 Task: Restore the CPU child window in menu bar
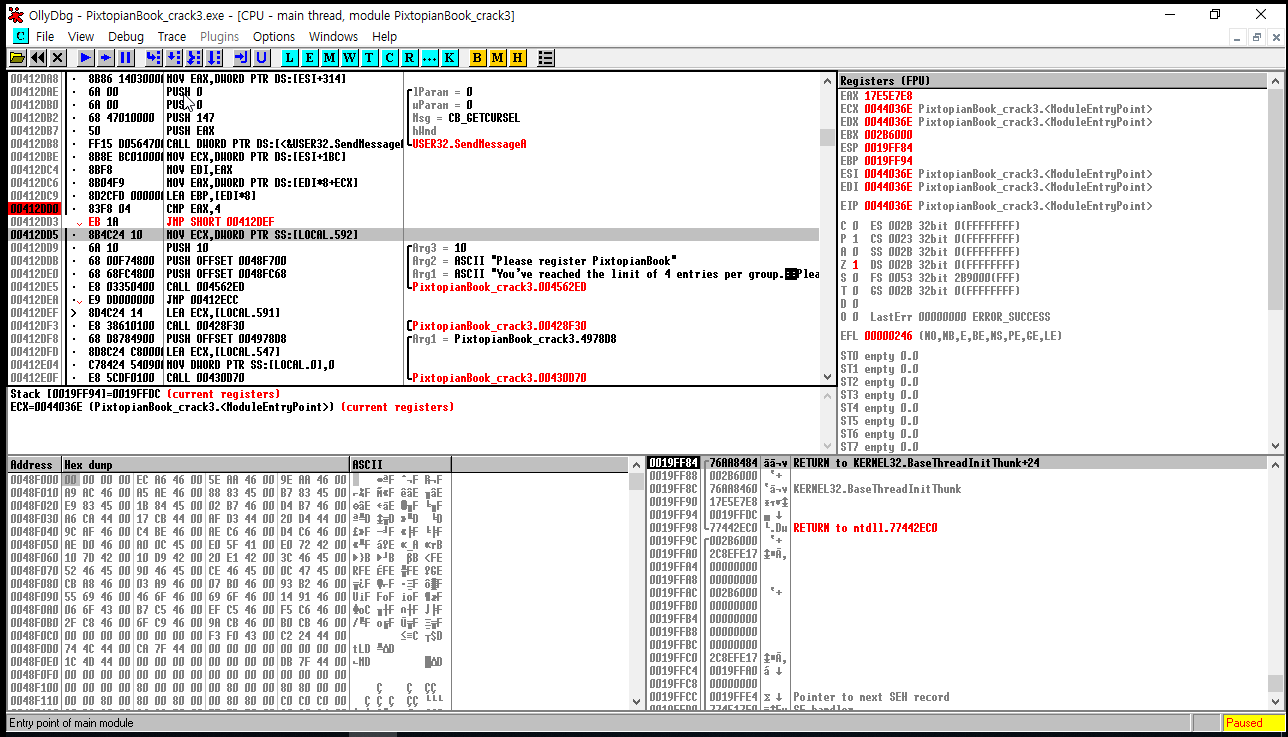point(1256,37)
